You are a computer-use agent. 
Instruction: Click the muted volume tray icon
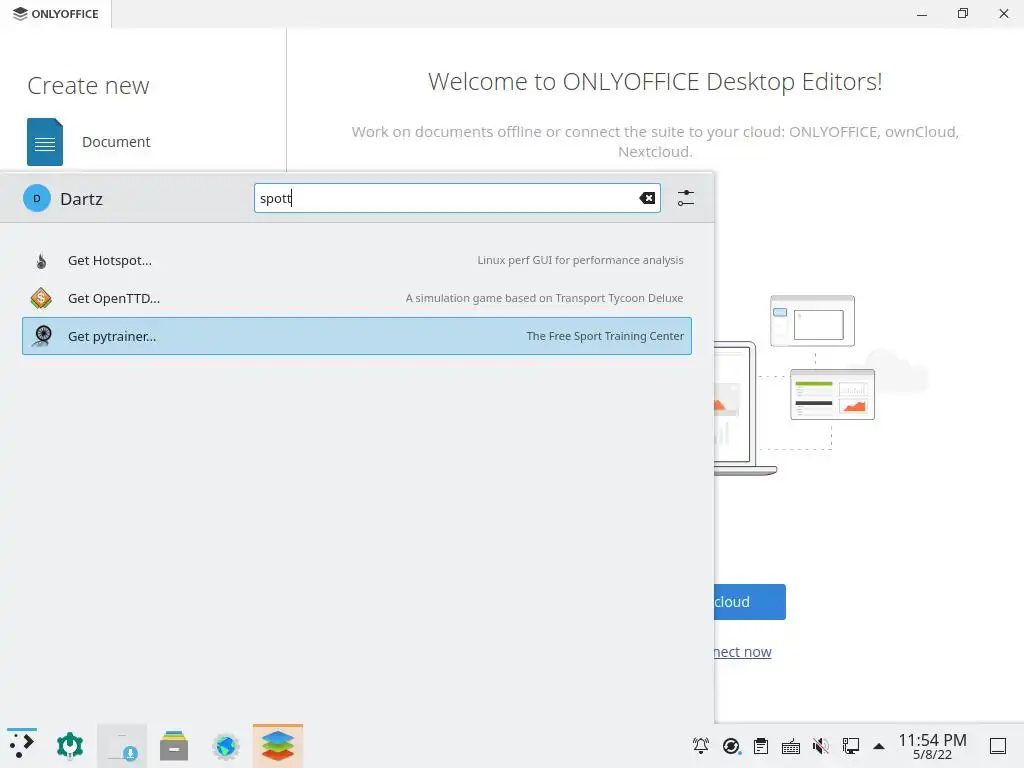(821, 746)
